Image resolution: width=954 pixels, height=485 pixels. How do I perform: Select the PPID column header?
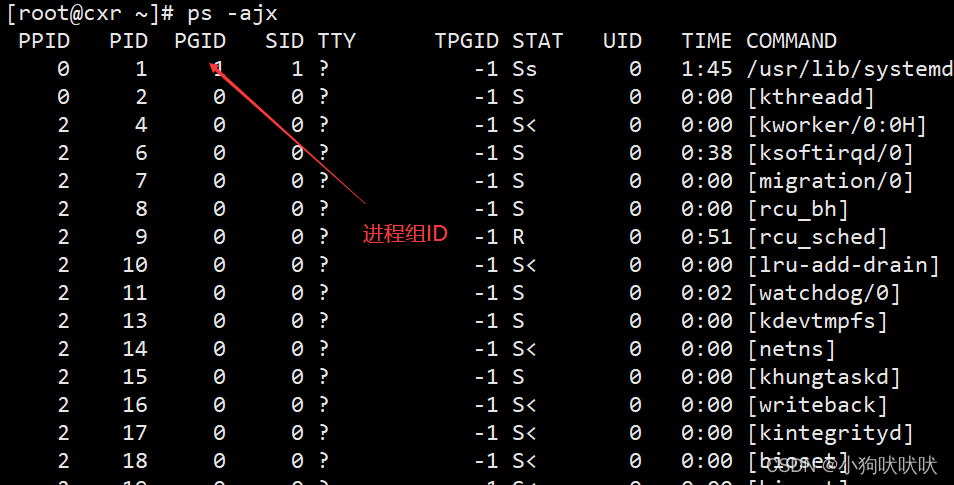click(x=44, y=41)
